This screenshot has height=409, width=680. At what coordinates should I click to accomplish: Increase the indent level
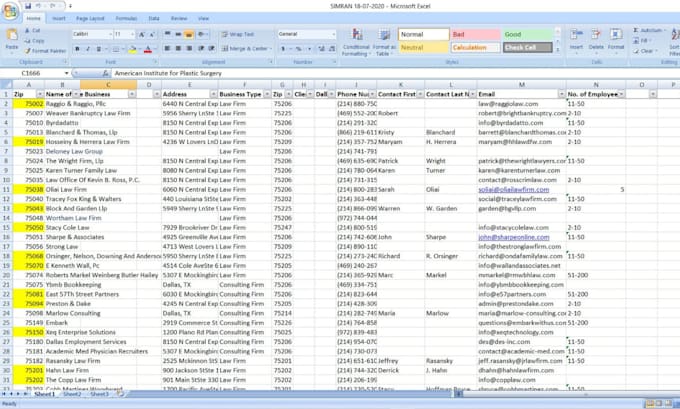point(211,49)
